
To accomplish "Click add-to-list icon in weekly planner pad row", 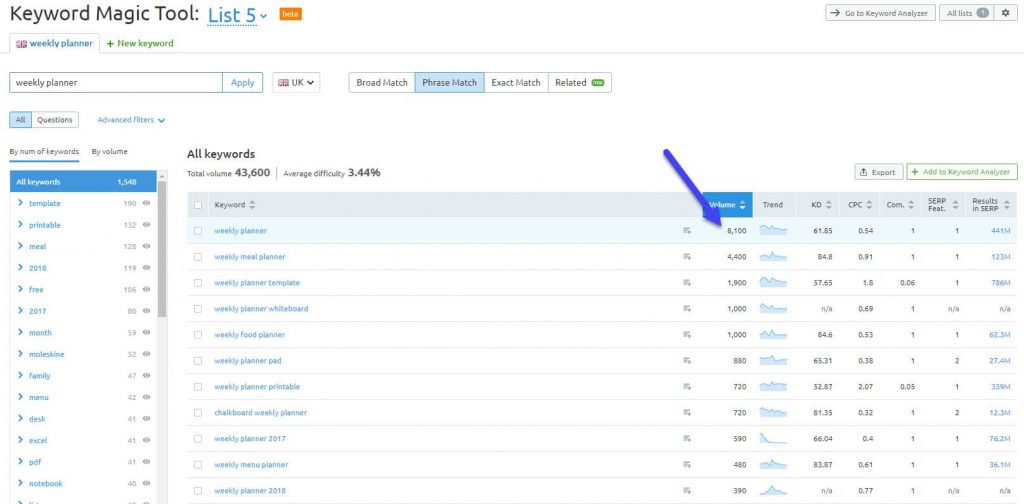I will pos(686,361).
